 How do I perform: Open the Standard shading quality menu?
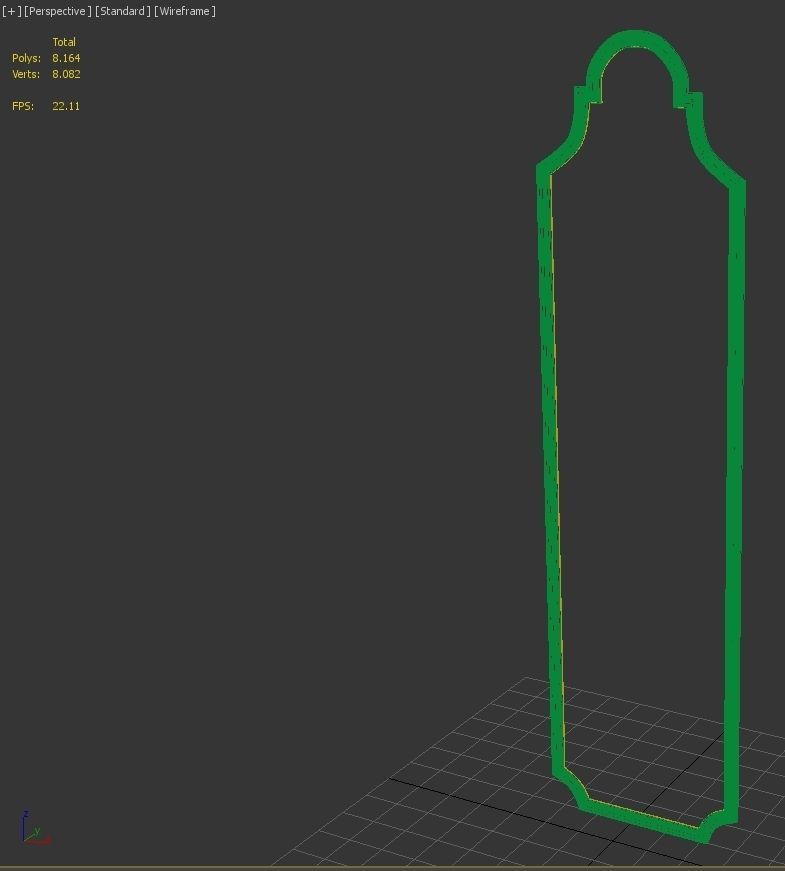pos(122,11)
